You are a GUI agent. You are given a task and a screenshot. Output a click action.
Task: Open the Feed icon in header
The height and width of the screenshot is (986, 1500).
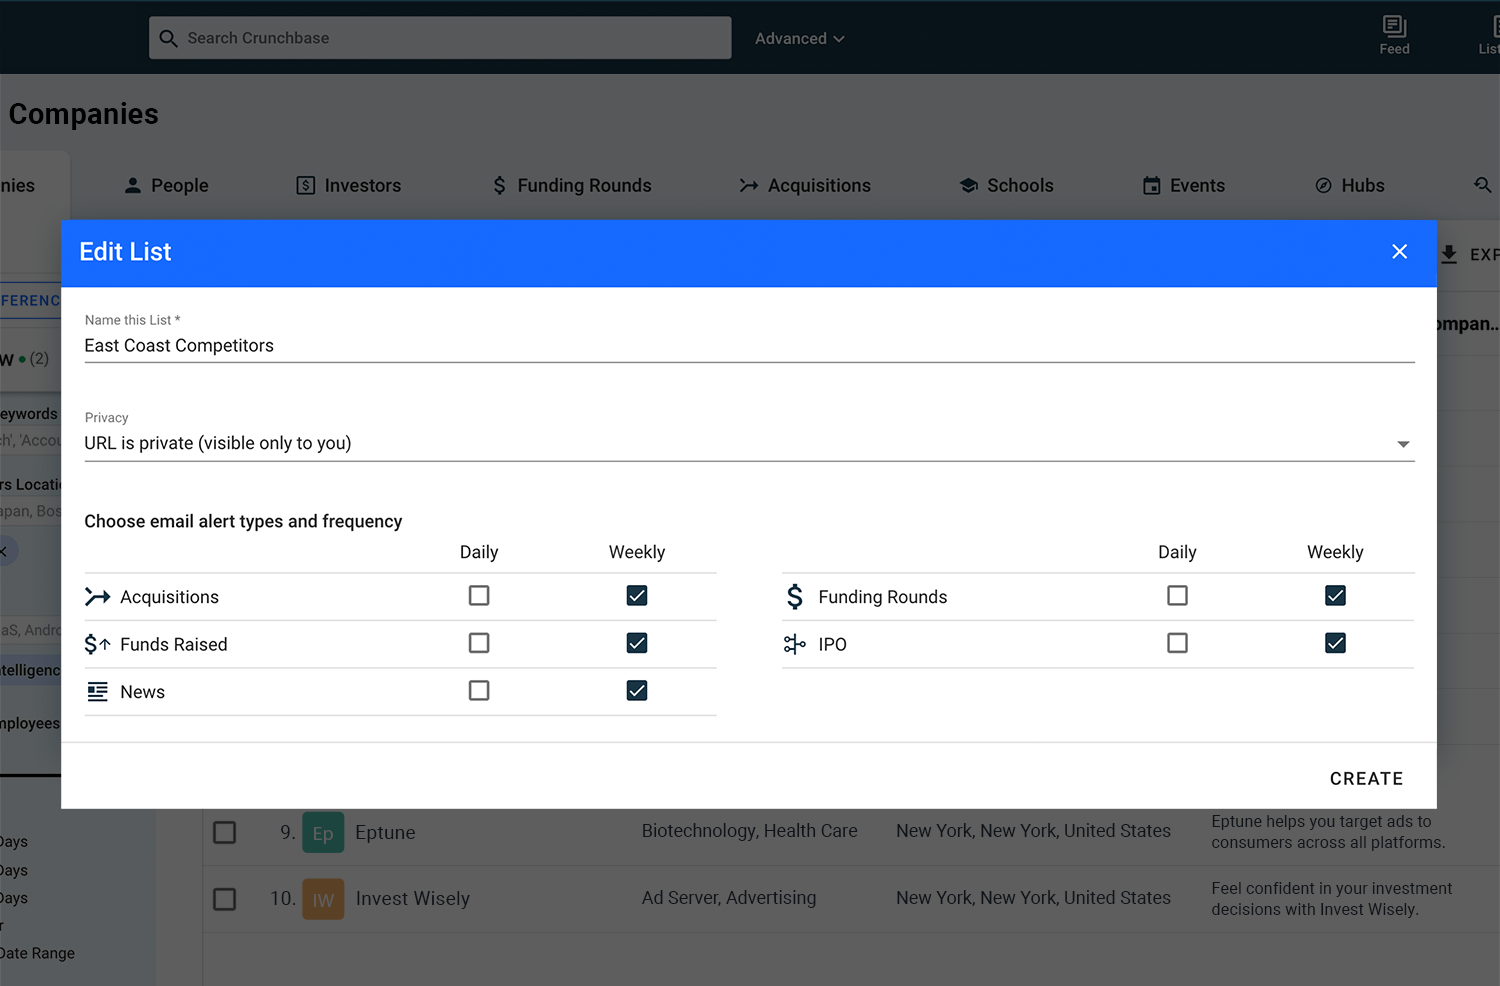point(1394,35)
